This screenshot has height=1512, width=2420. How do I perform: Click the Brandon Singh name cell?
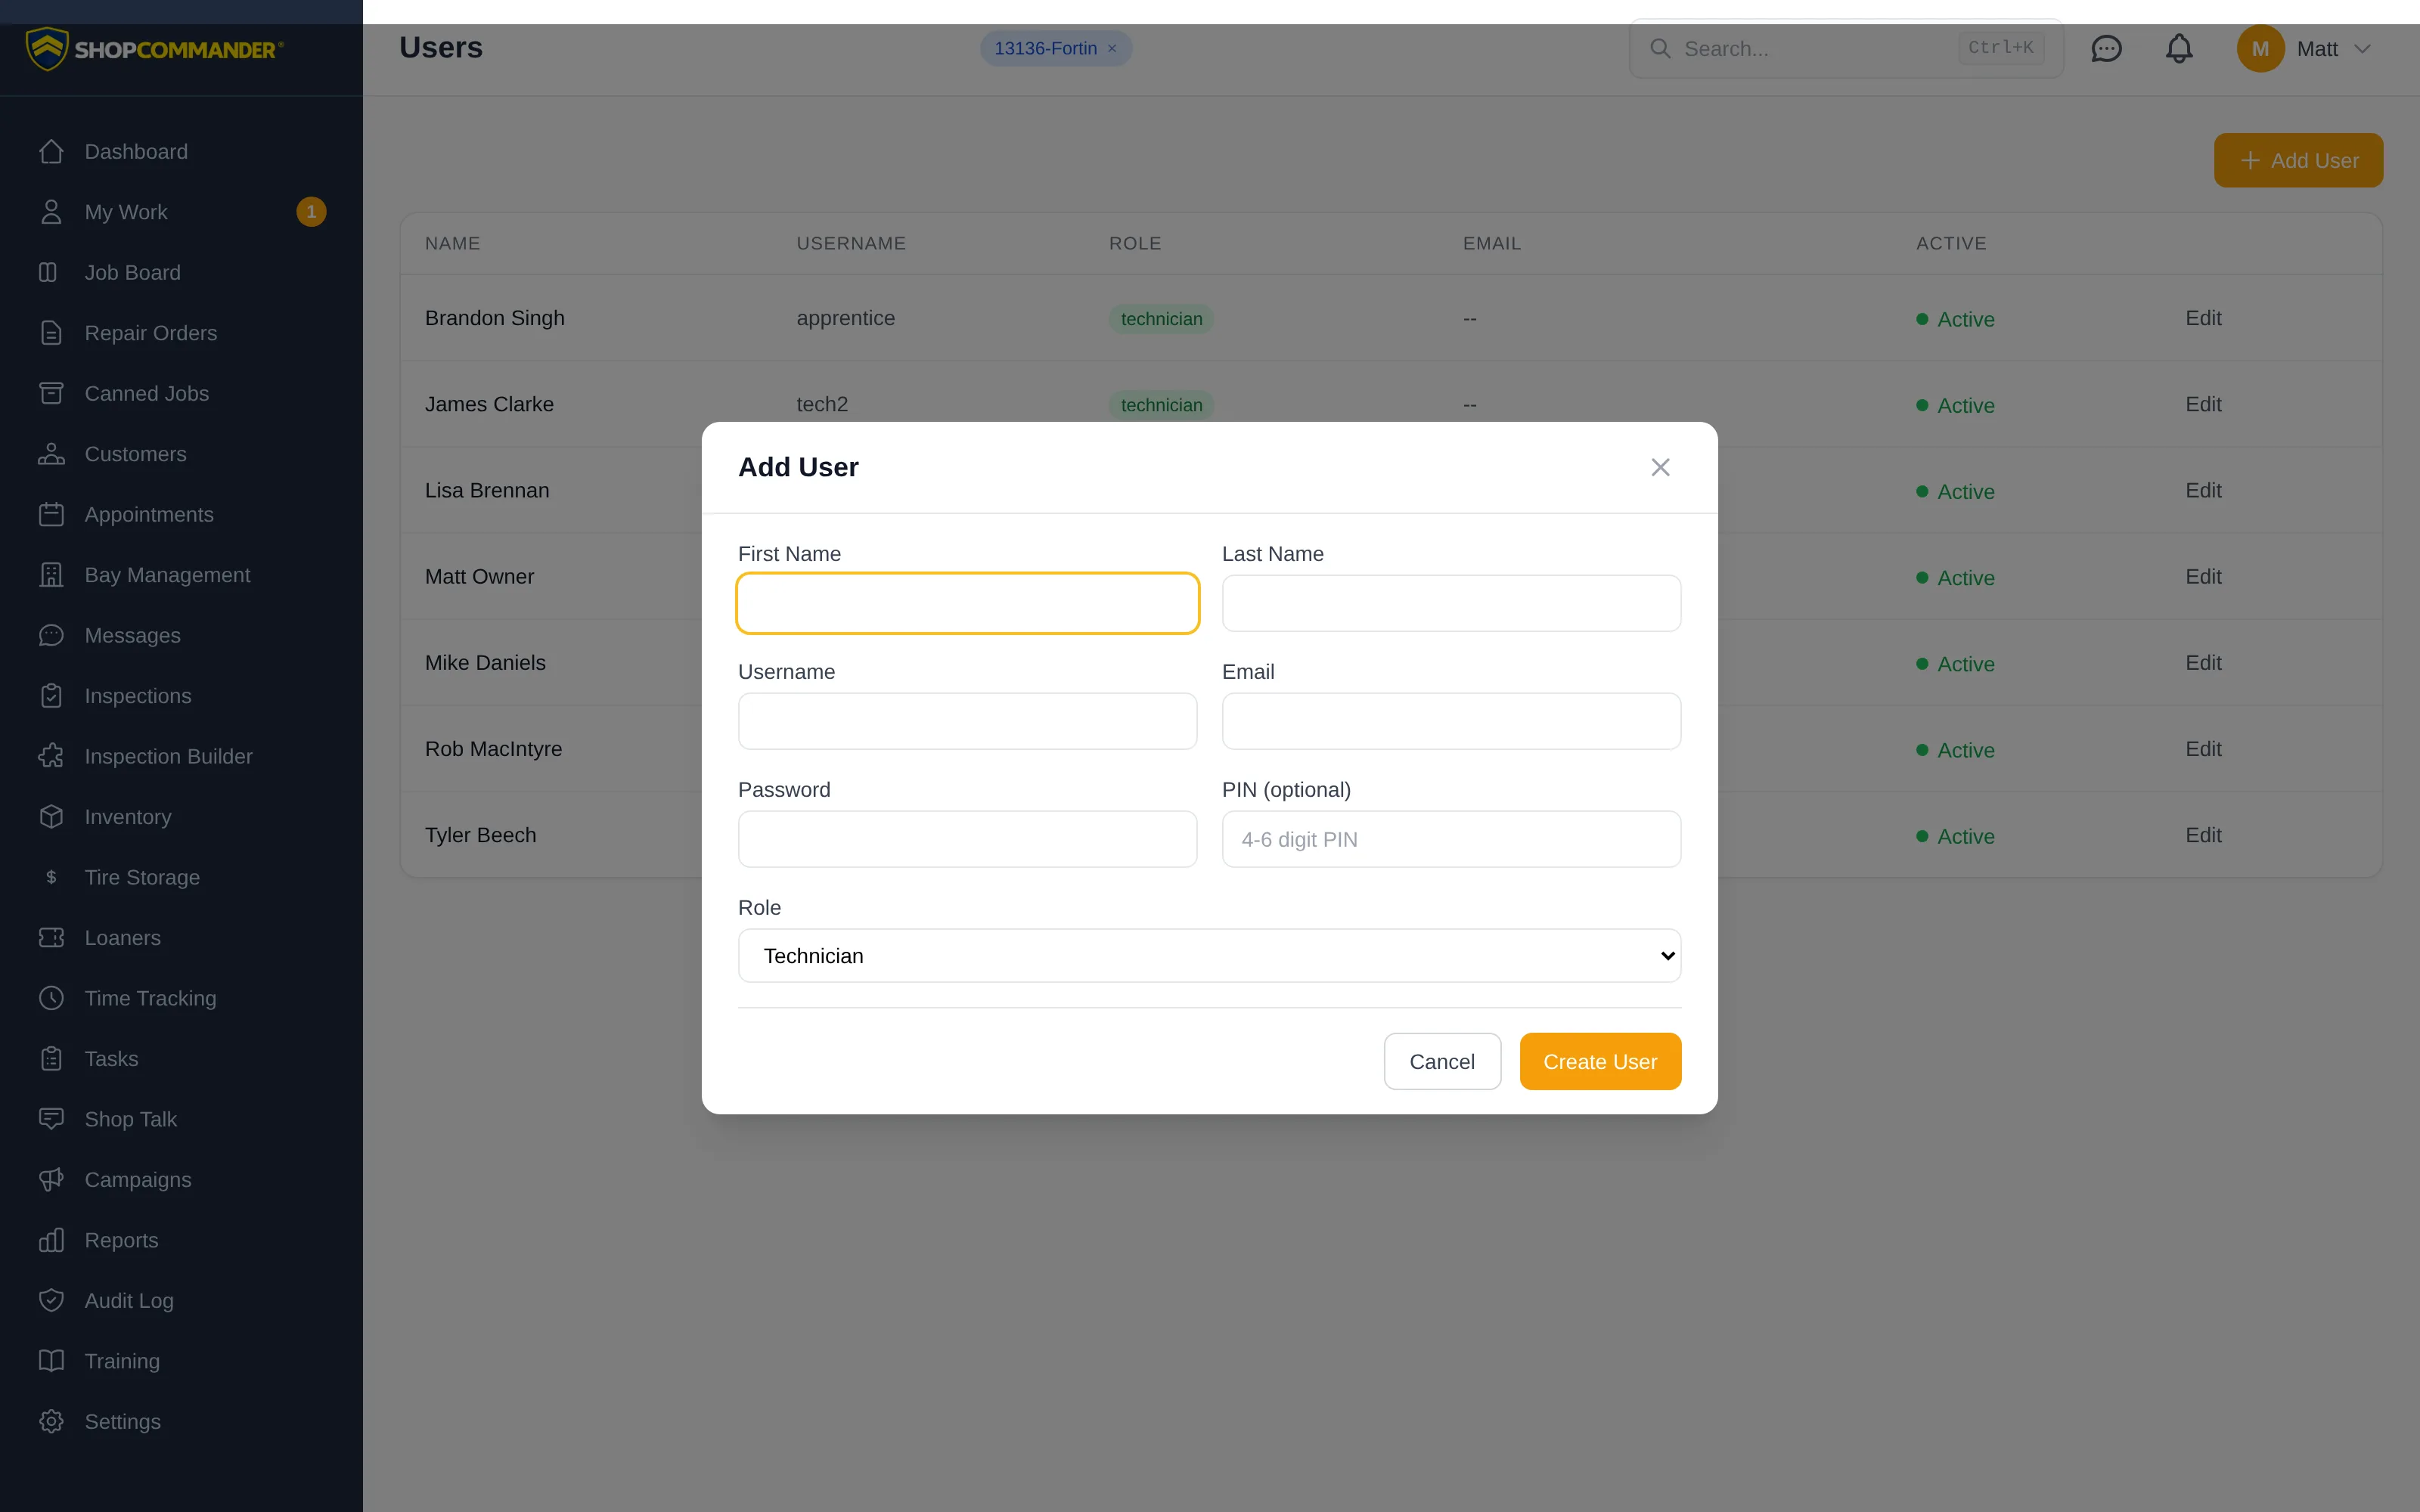click(494, 318)
